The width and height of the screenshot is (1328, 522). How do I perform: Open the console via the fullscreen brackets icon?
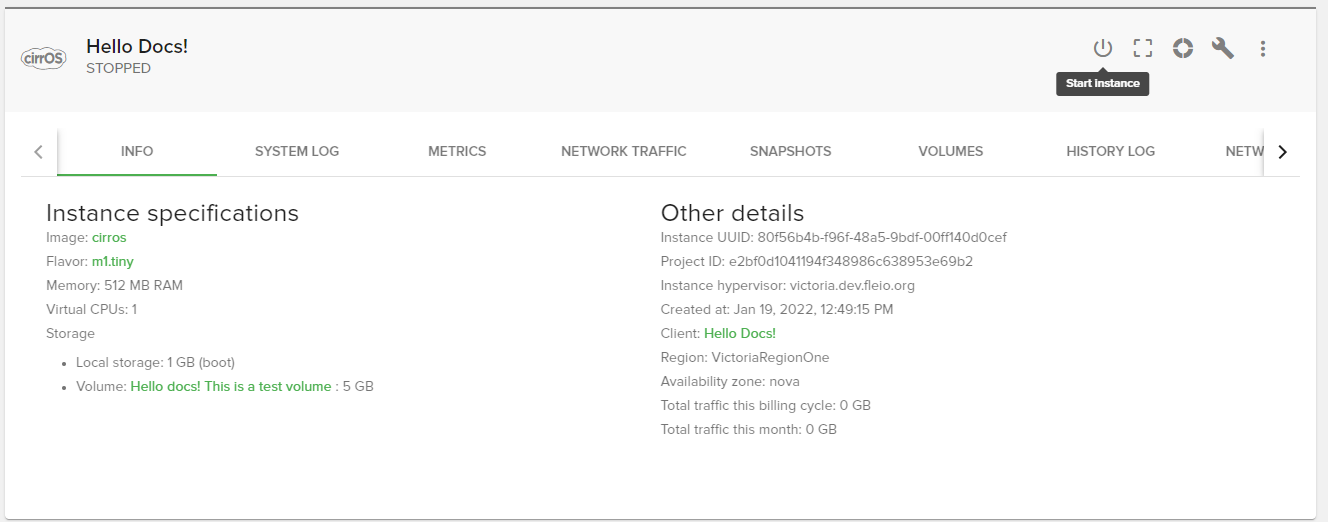(x=1143, y=48)
